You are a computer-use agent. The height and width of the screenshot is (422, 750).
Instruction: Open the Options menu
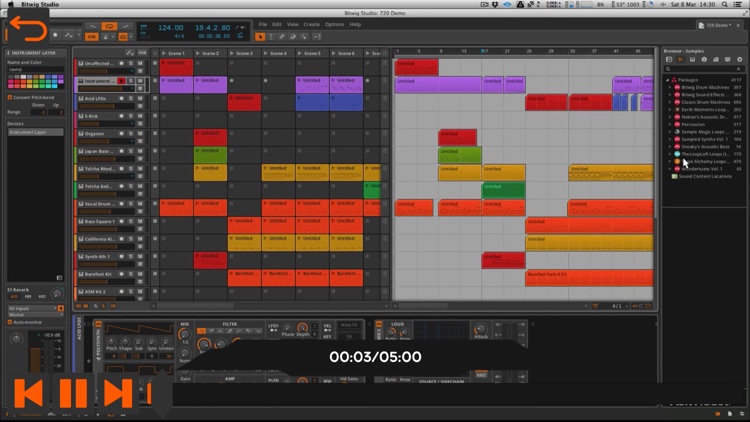(334, 24)
